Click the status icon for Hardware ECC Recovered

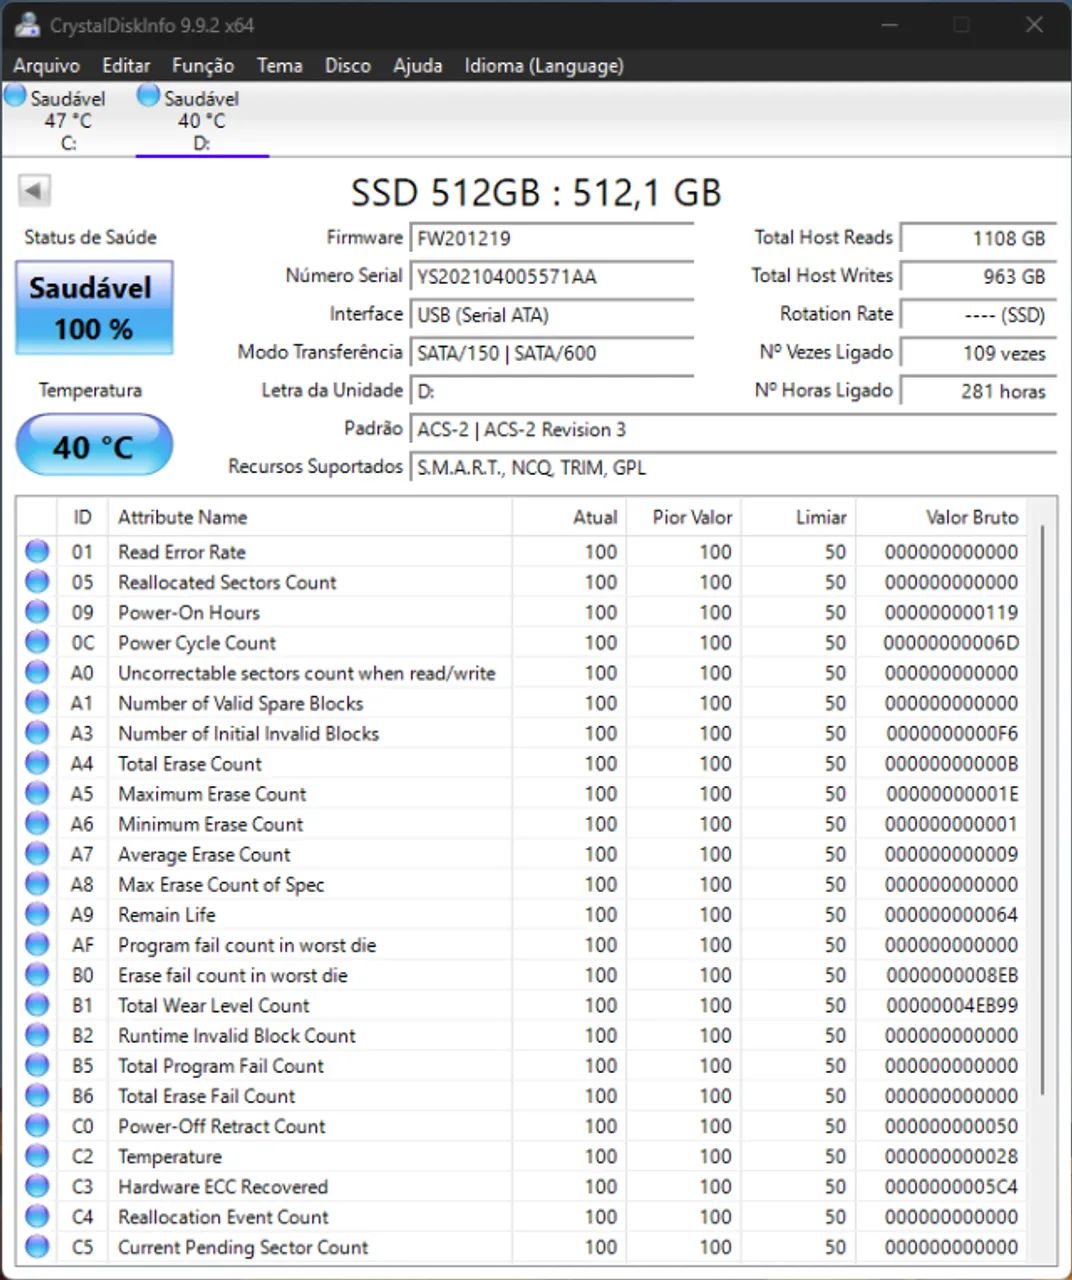click(x=37, y=1186)
